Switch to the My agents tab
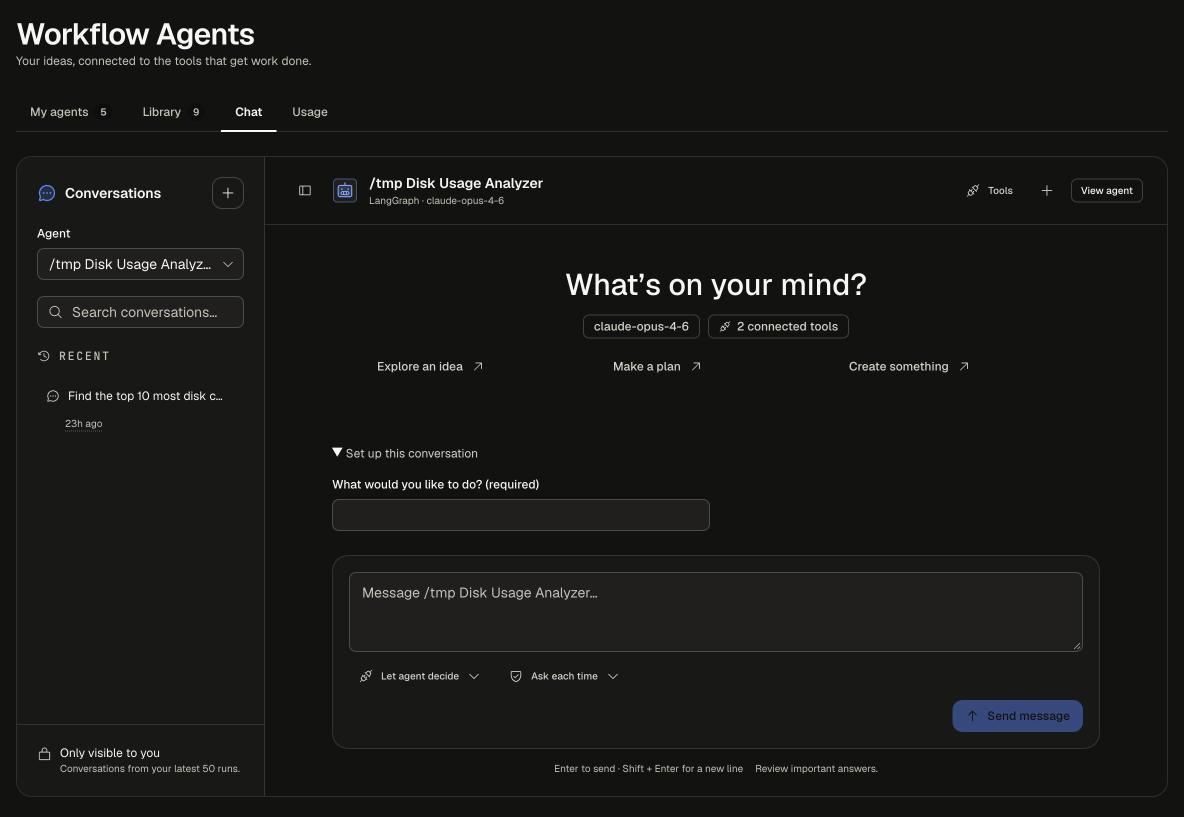This screenshot has width=1184, height=817. click(69, 112)
